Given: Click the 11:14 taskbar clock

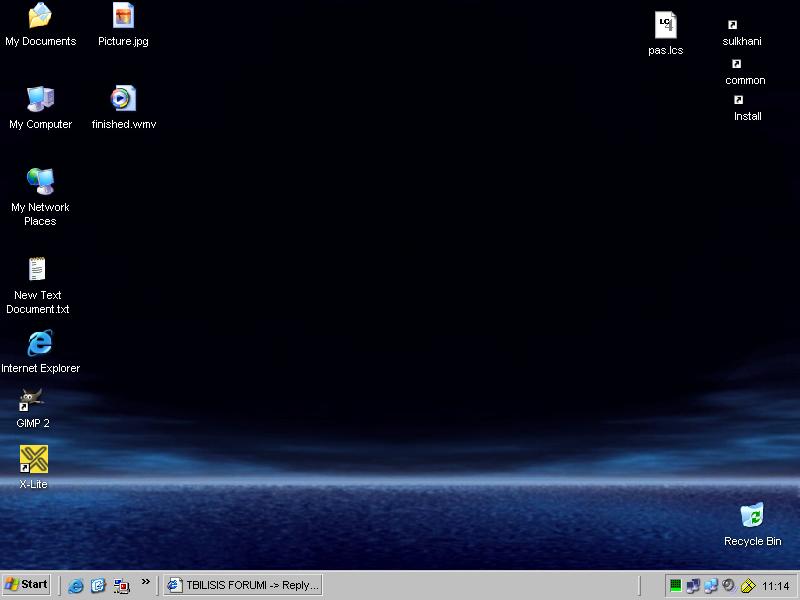Looking at the screenshot, I should [x=776, y=586].
